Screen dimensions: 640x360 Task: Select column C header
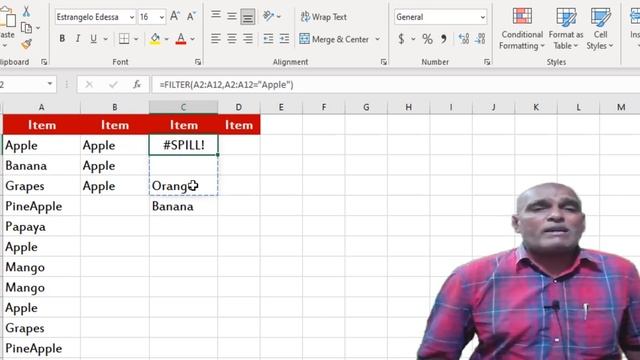[183, 107]
